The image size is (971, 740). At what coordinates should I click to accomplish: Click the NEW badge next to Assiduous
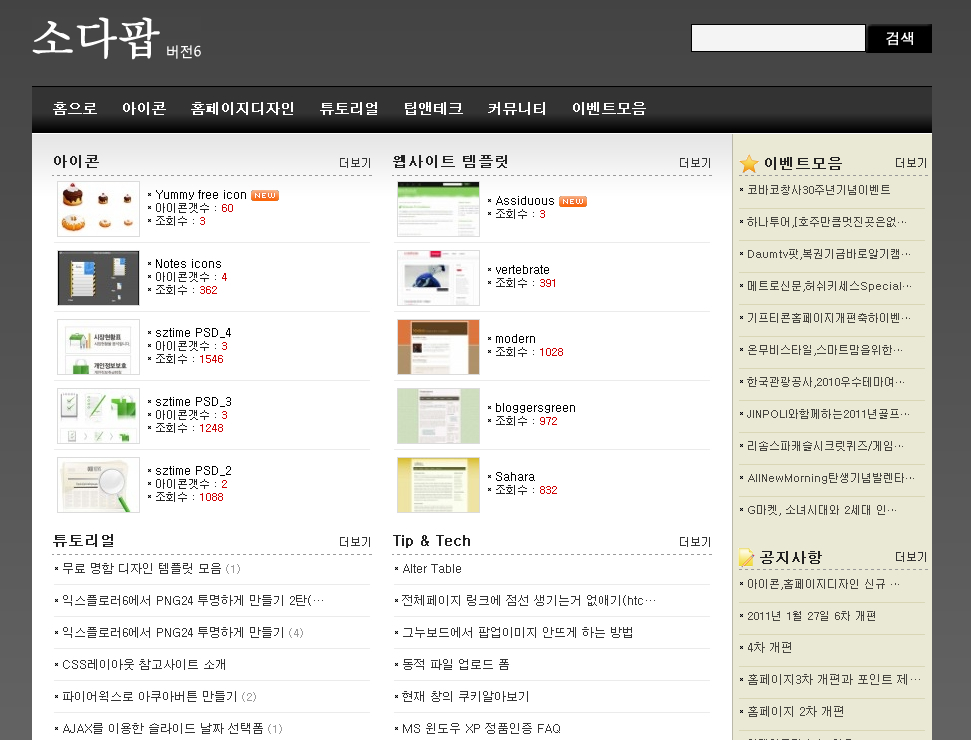click(x=573, y=201)
